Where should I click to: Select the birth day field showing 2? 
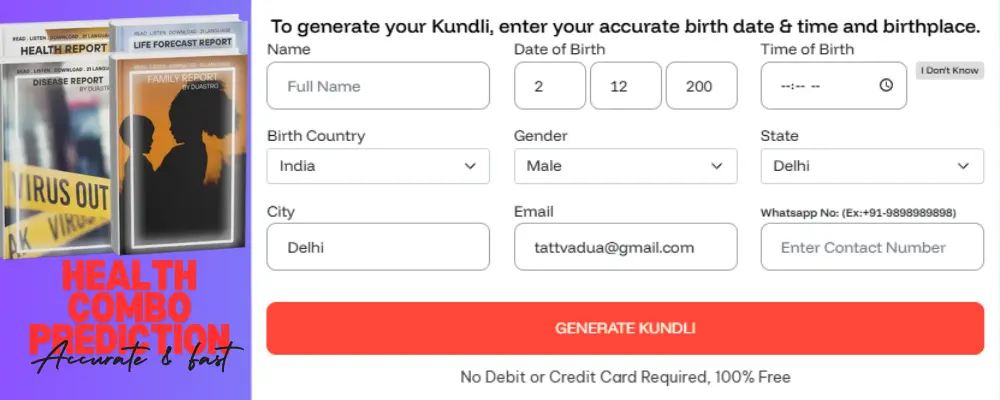pyautogui.click(x=549, y=86)
